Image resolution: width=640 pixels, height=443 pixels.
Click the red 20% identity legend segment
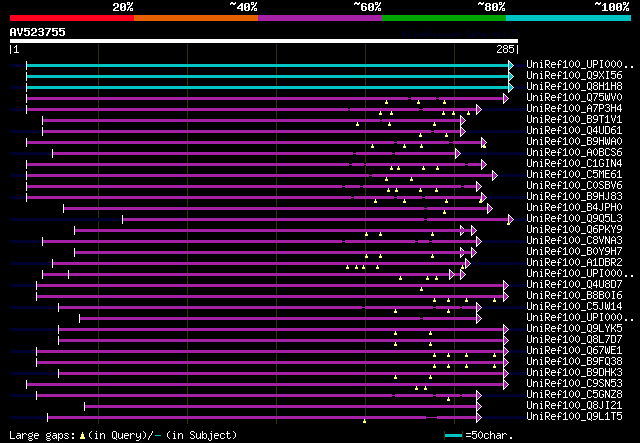pos(72,18)
